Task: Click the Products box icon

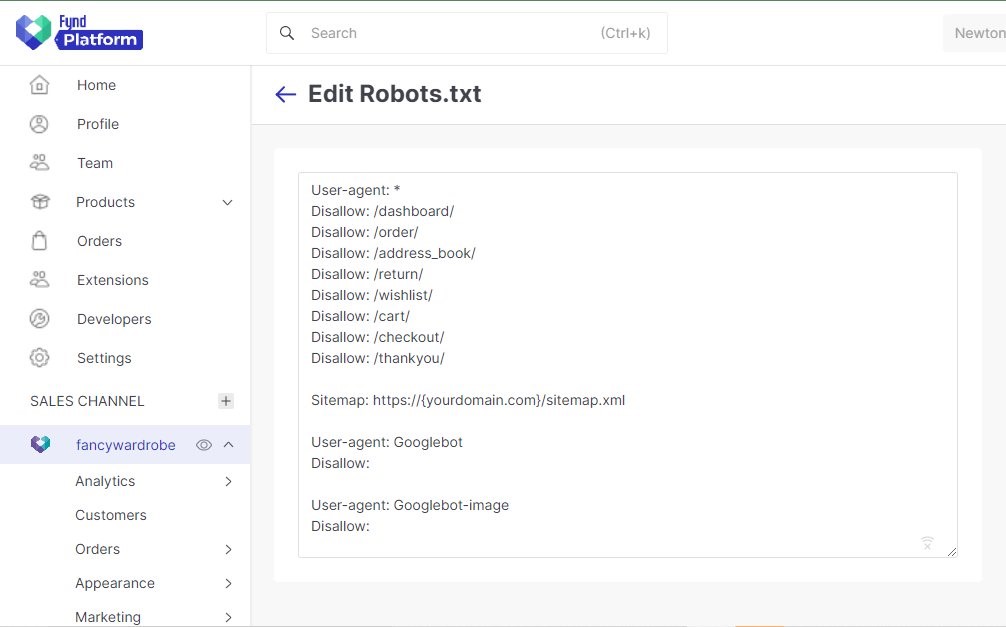Action: [x=39, y=202]
